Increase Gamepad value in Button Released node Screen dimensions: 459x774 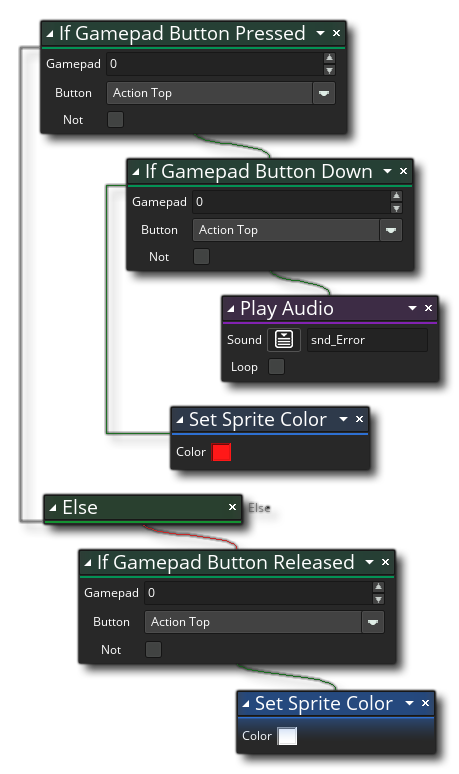[379, 587]
